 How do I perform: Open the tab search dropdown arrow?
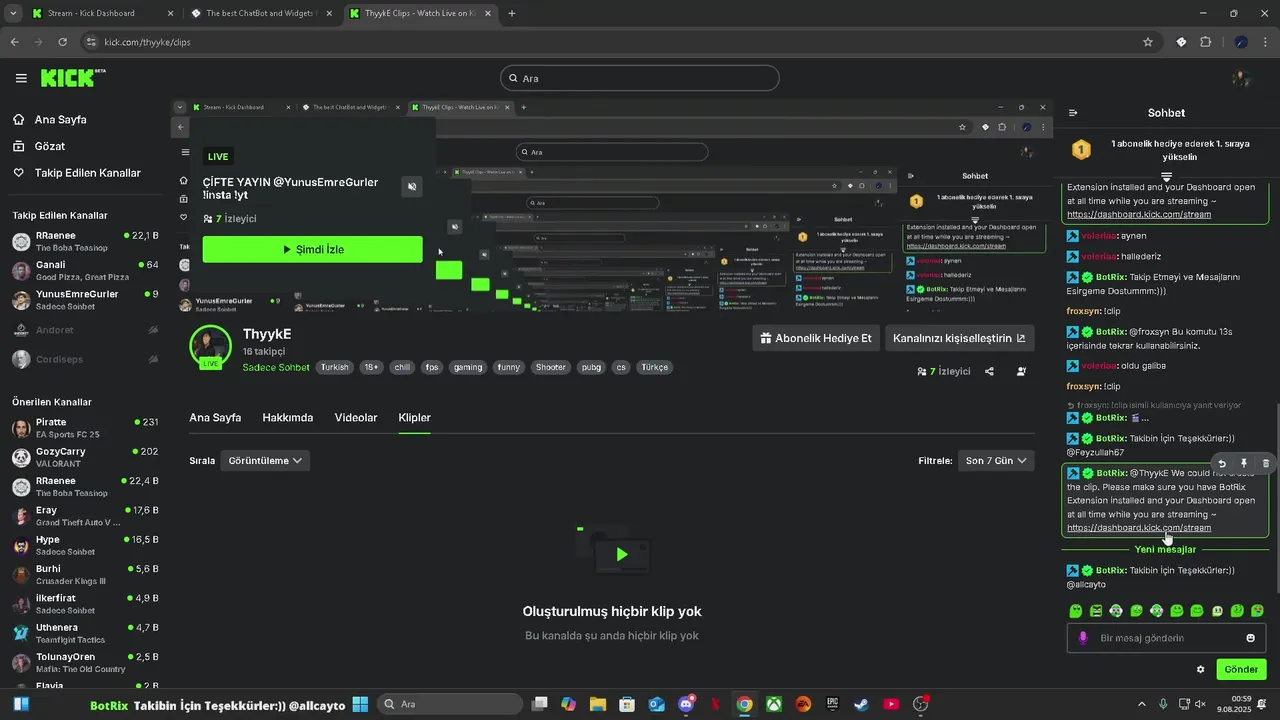click(12, 14)
